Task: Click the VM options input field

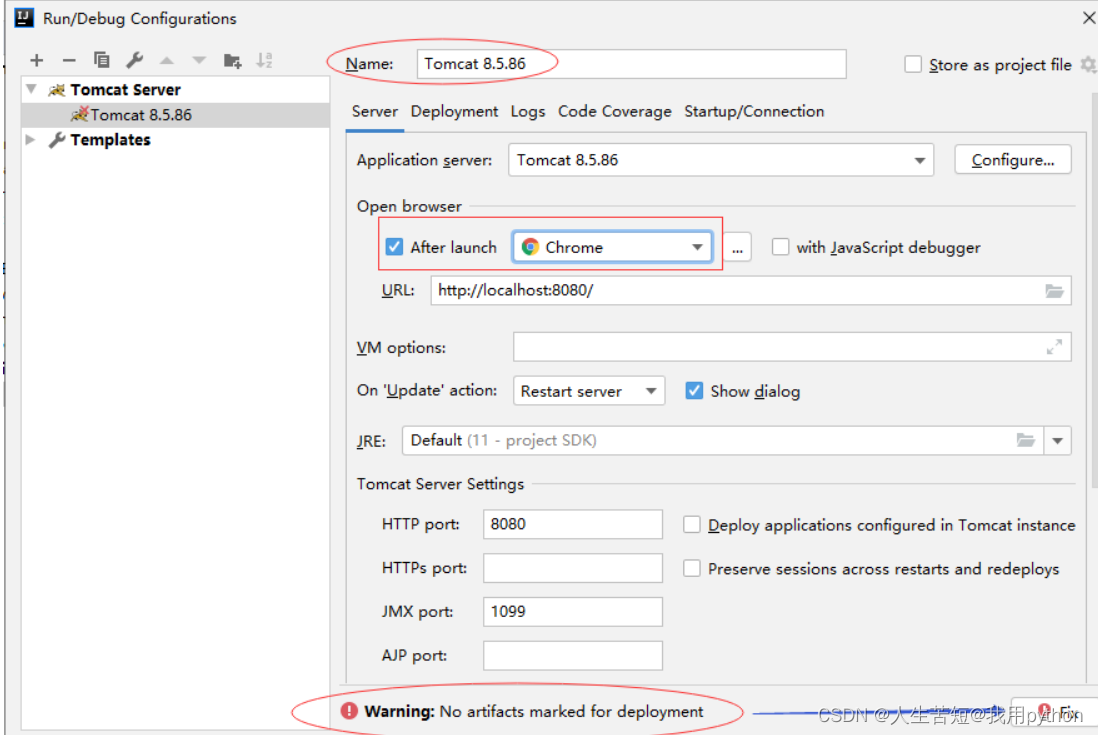Action: (792, 347)
